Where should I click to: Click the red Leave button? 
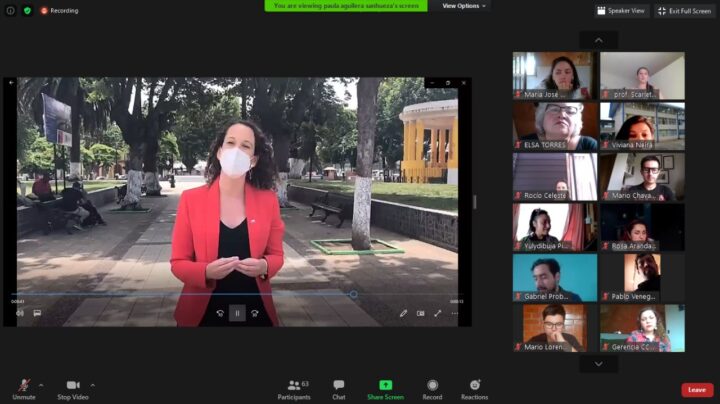coord(697,390)
